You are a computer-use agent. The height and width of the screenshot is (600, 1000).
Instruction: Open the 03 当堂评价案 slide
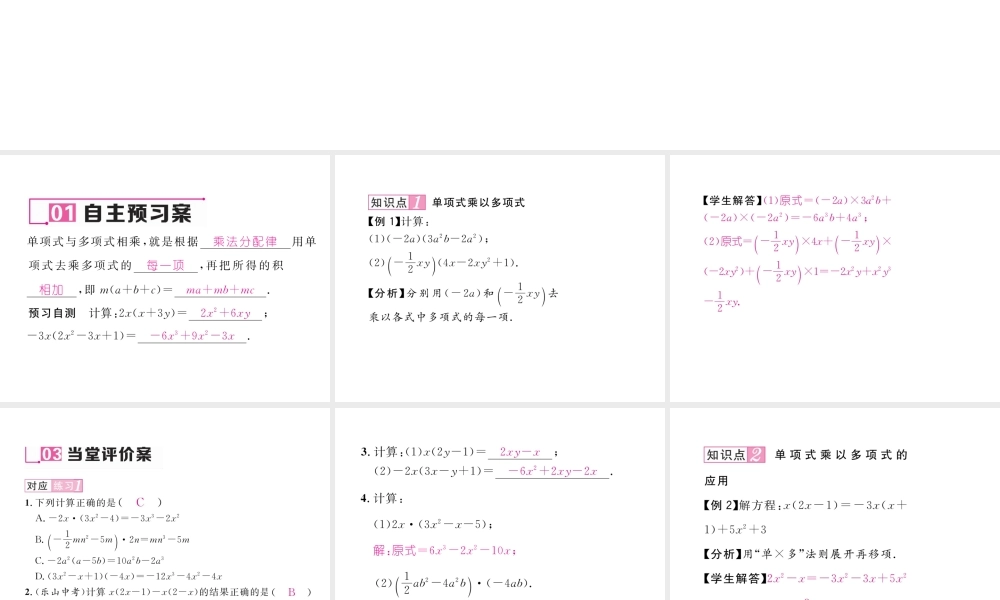click(x=165, y=504)
